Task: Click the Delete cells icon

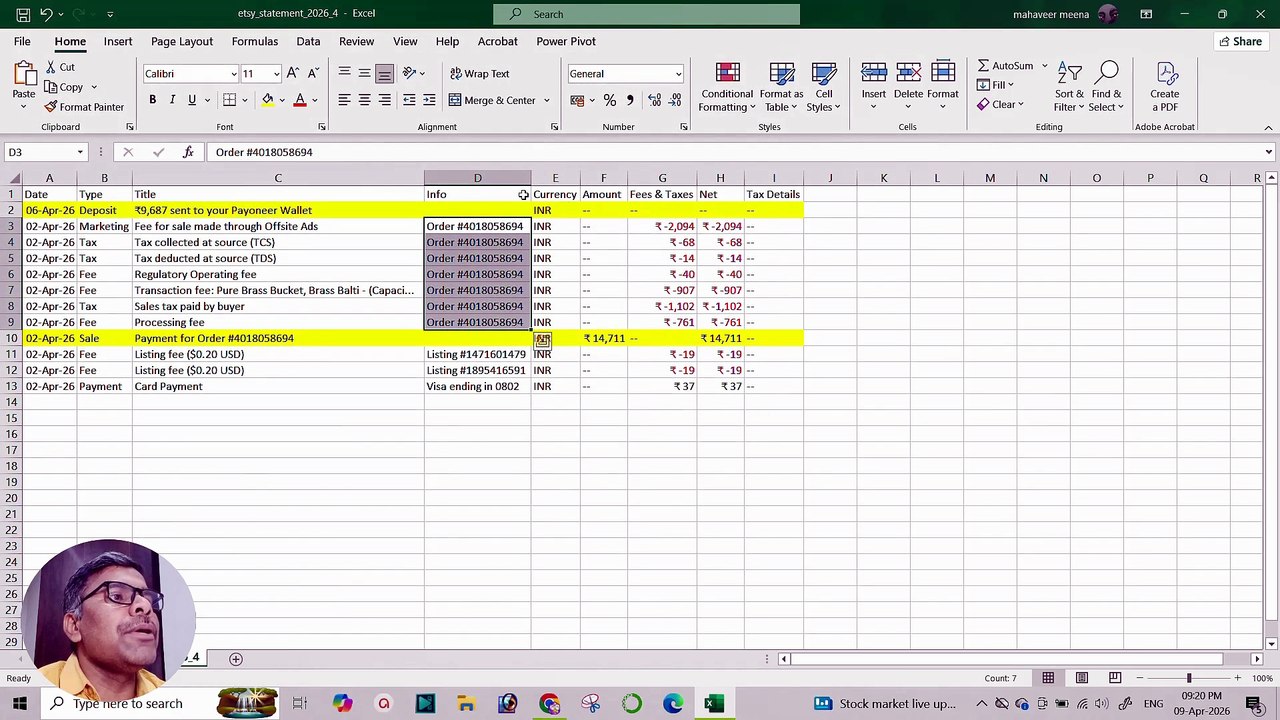Action: pos(908,73)
